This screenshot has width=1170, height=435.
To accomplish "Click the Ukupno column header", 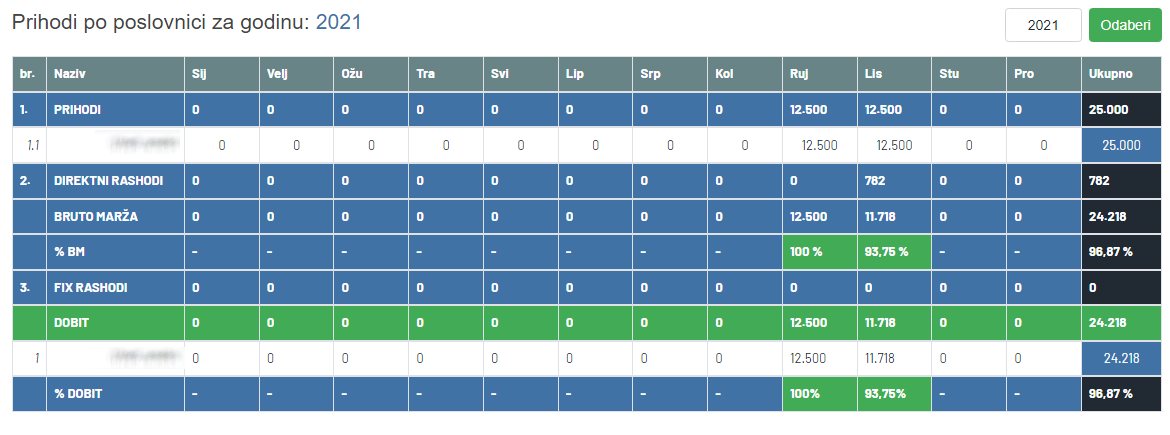I will tap(1110, 74).
